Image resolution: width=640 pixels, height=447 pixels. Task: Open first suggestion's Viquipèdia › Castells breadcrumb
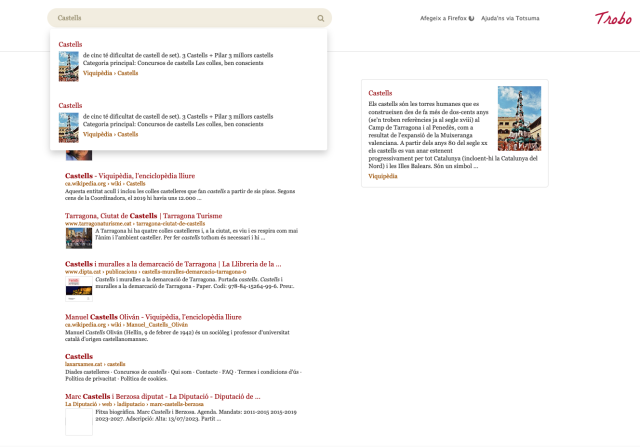[110, 73]
